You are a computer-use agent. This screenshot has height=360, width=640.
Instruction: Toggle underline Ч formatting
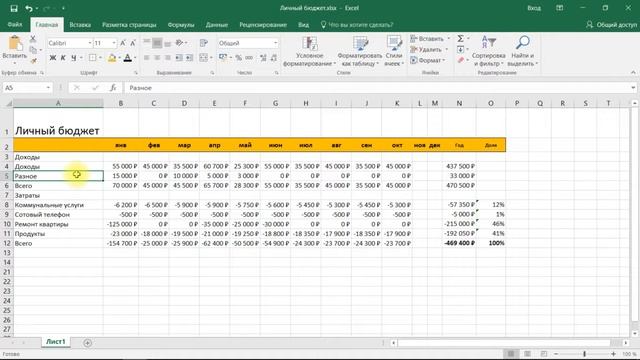tap(73, 58)
